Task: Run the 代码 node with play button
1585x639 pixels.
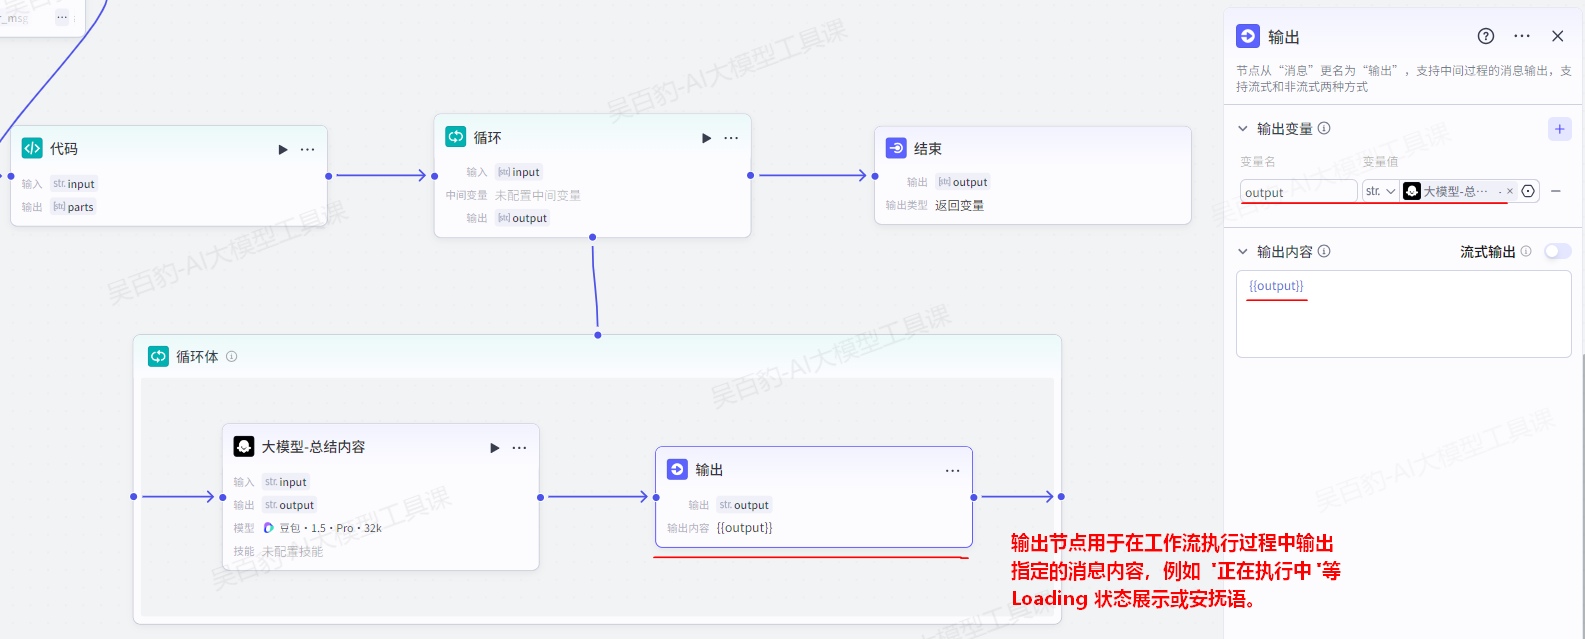Action: click(283, 150)
